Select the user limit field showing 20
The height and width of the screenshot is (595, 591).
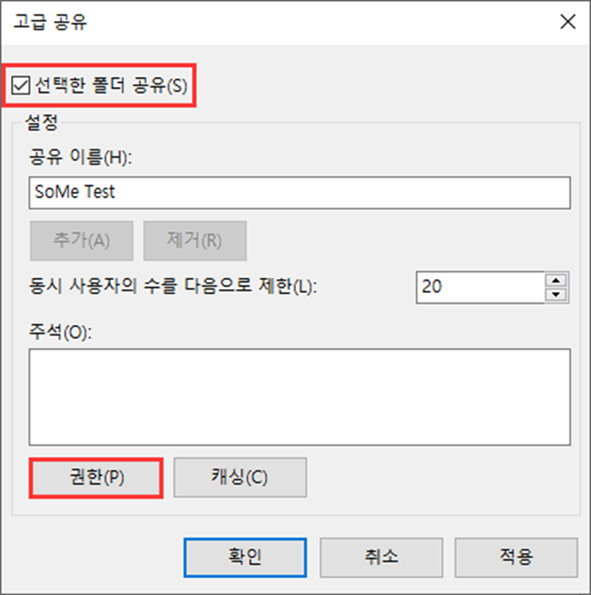[481, 287]
